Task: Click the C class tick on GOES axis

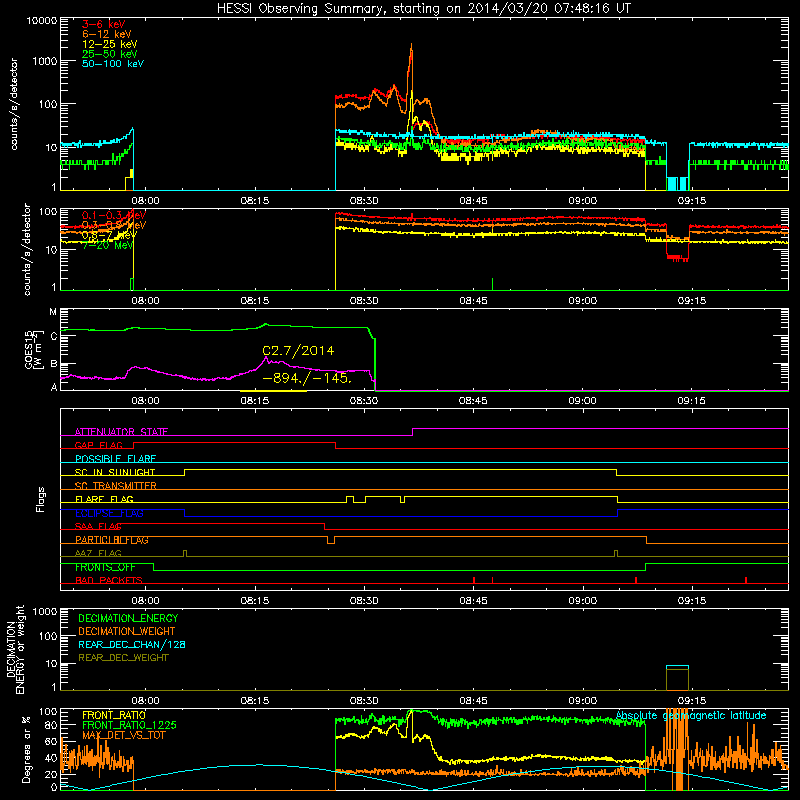Action: tap(54, 336)
